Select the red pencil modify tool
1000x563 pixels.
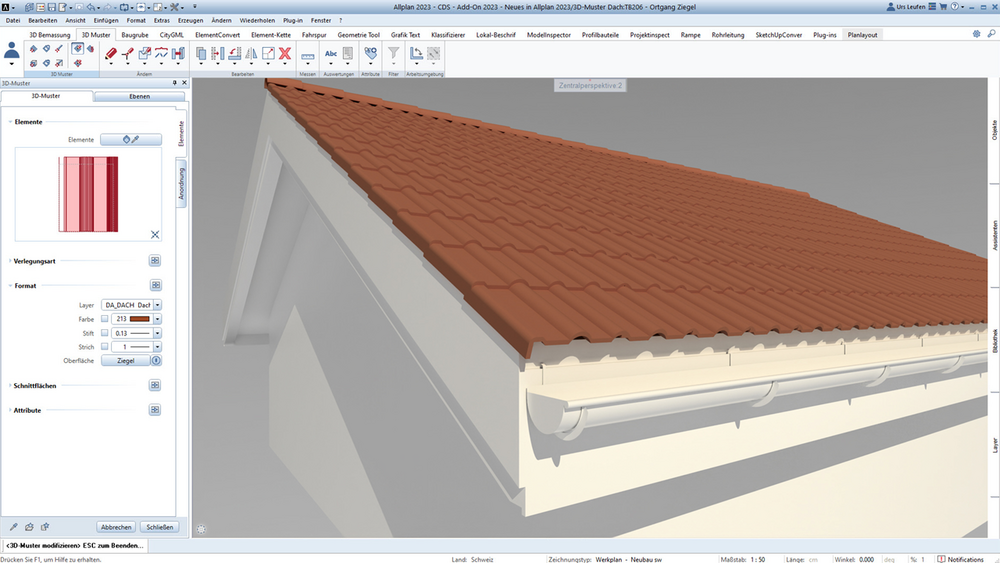tap(110, 54)
